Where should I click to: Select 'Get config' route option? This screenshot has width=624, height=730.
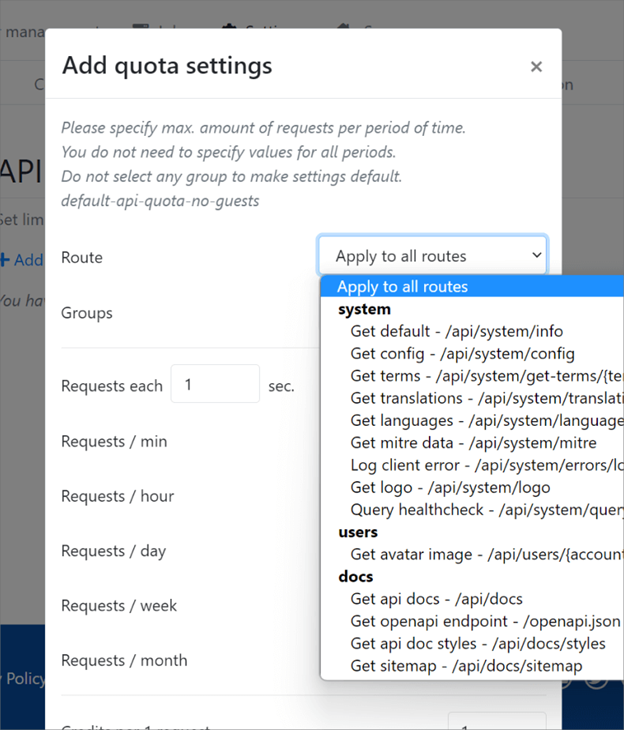(x=462, y=354)
